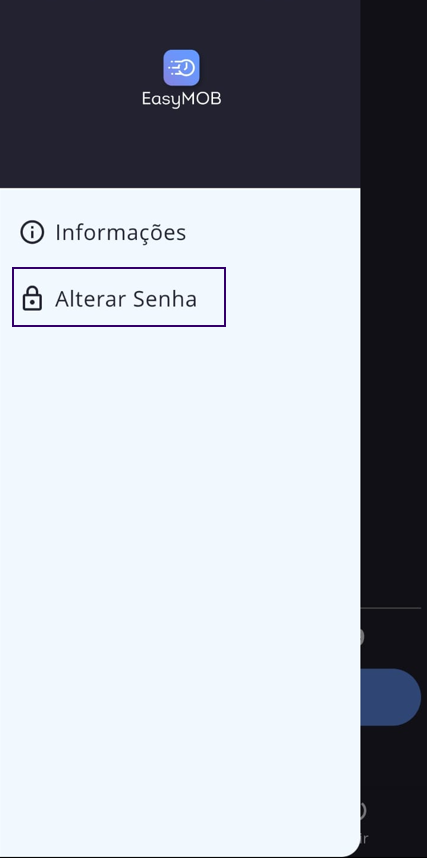Click the padlock icon beside Alterar Senha
Screen dimensions: 427x858
coord(32,298)
